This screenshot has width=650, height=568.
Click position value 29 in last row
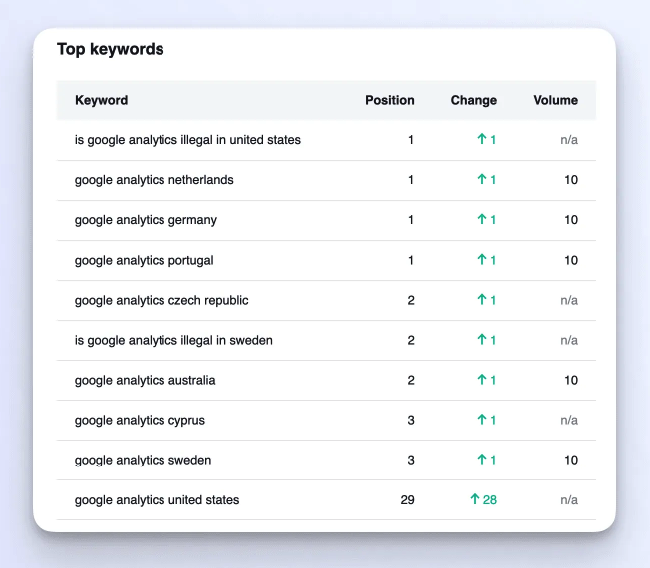point(407,500)
